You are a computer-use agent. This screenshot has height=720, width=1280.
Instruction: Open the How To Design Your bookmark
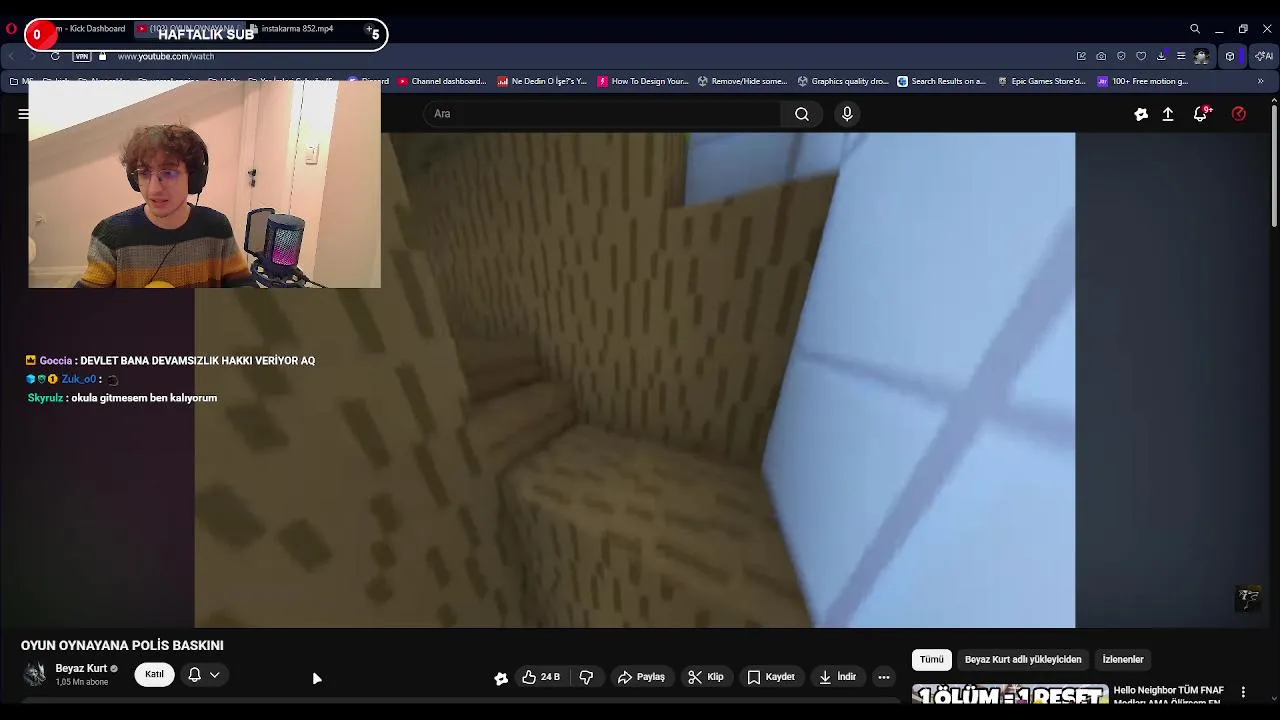[643, 81]
